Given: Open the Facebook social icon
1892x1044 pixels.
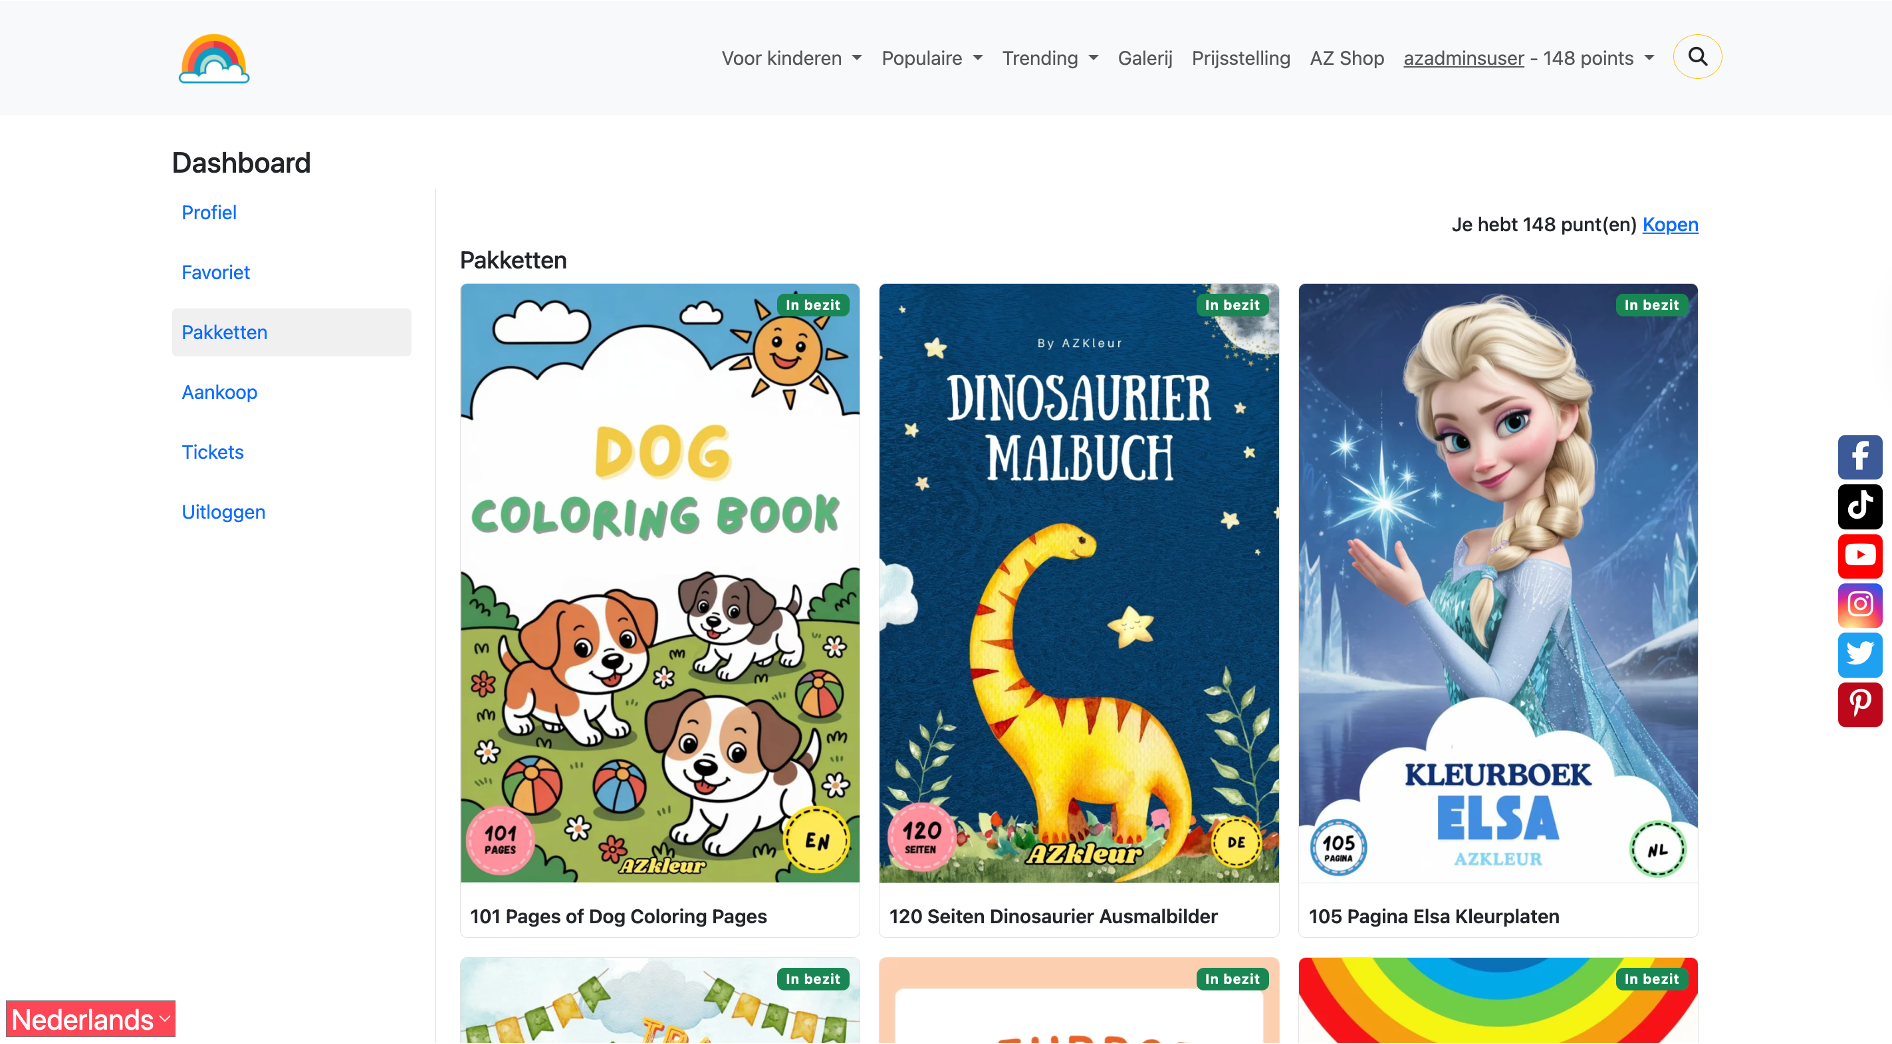Looking at the screenshot, I should point(1860,457).
